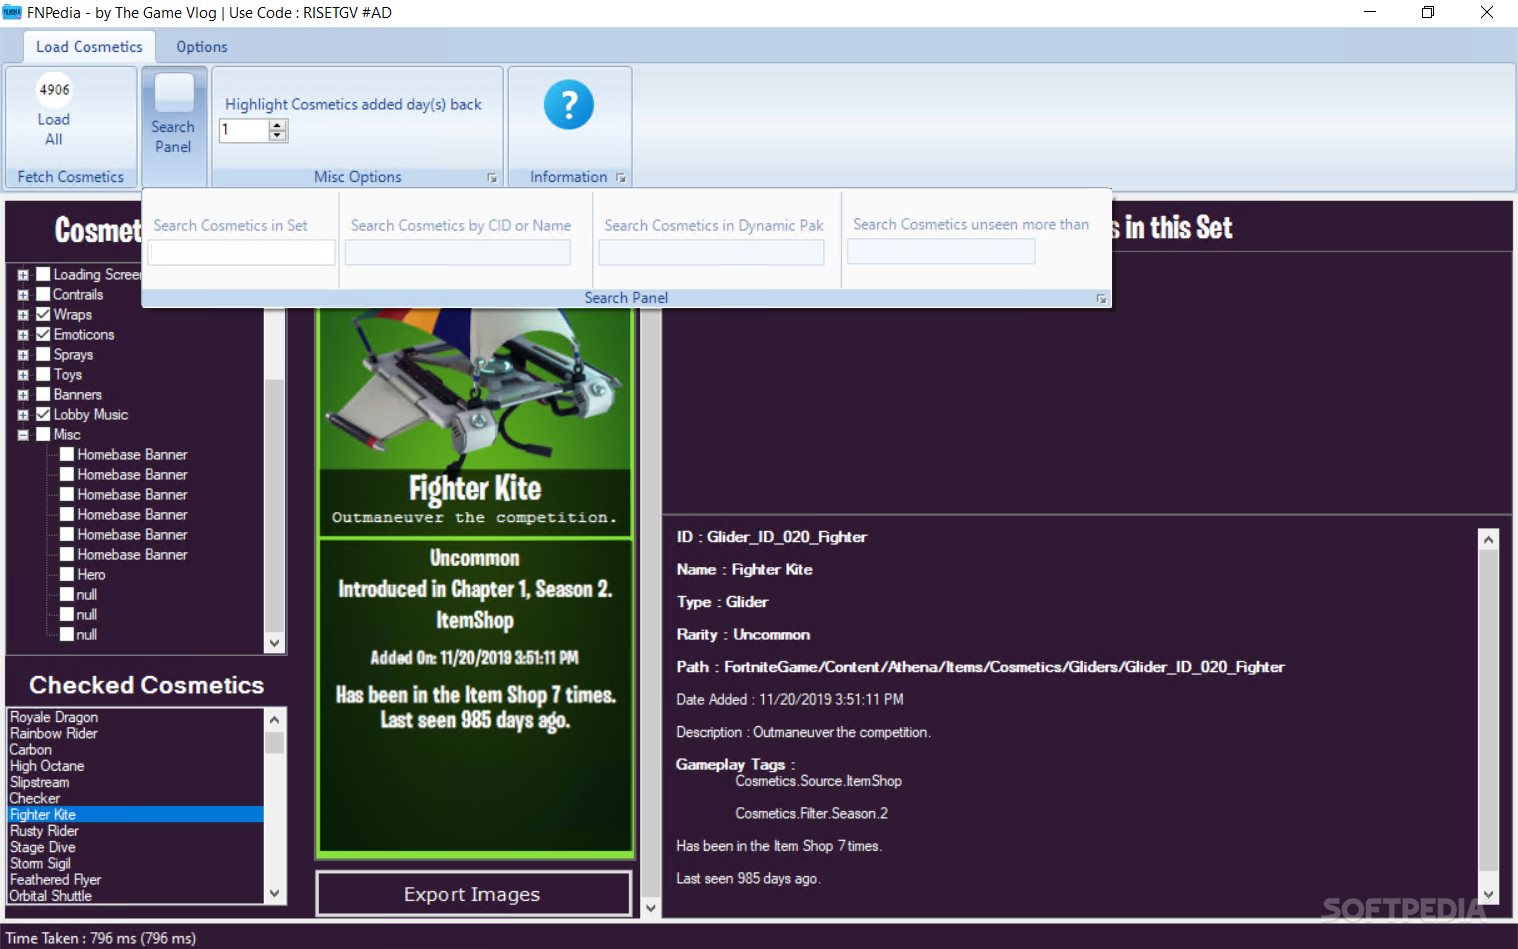The width and height of the screenshot is (1518, 949).
Task: Click down arrow of Checked Cosmetics scrollbar
Action: [275, 894]
